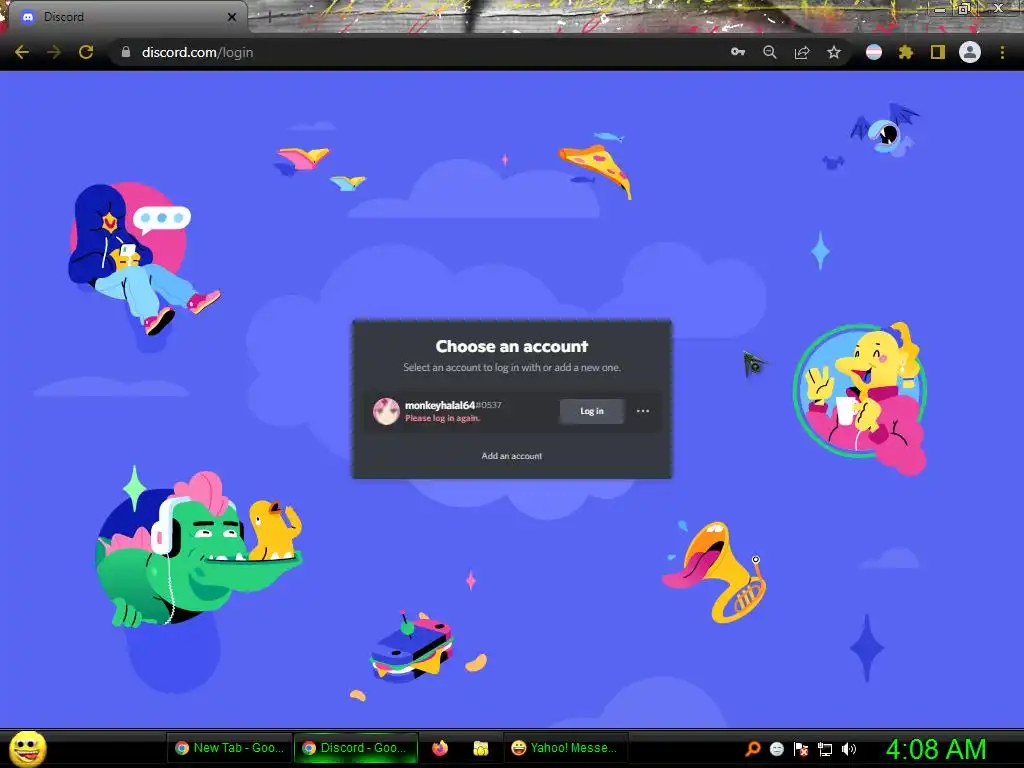Open the smiley face start button
The height and width of the screenshot is (768, 1024).
point(27,748)
